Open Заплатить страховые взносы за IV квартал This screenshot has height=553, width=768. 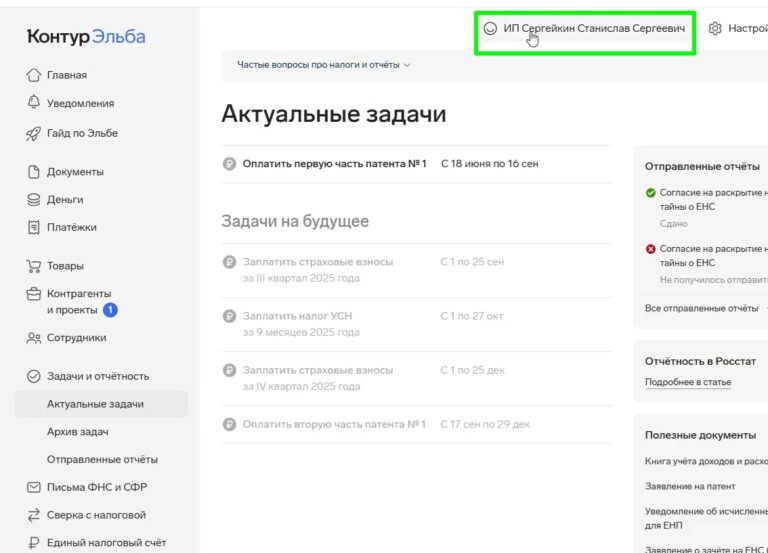pyautogui.click(x=318, y=378)
